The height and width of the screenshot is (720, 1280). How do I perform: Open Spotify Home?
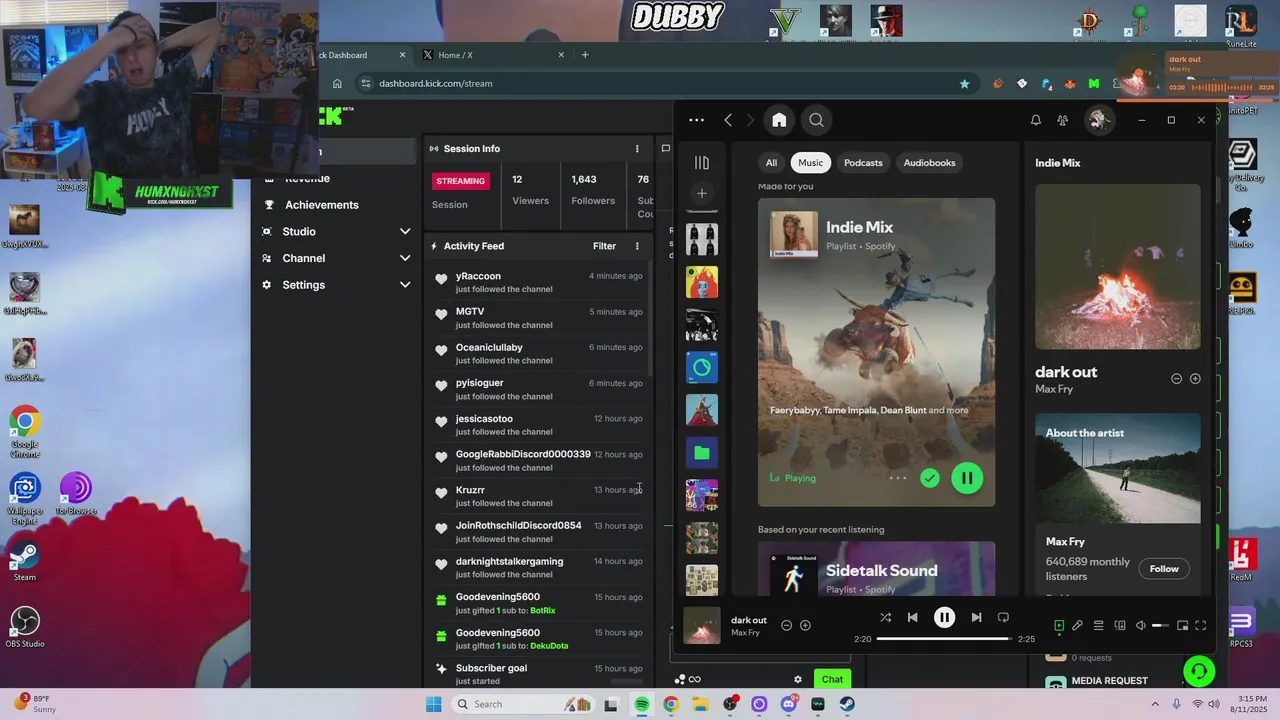pyautogui.click(x=779, y=120)
